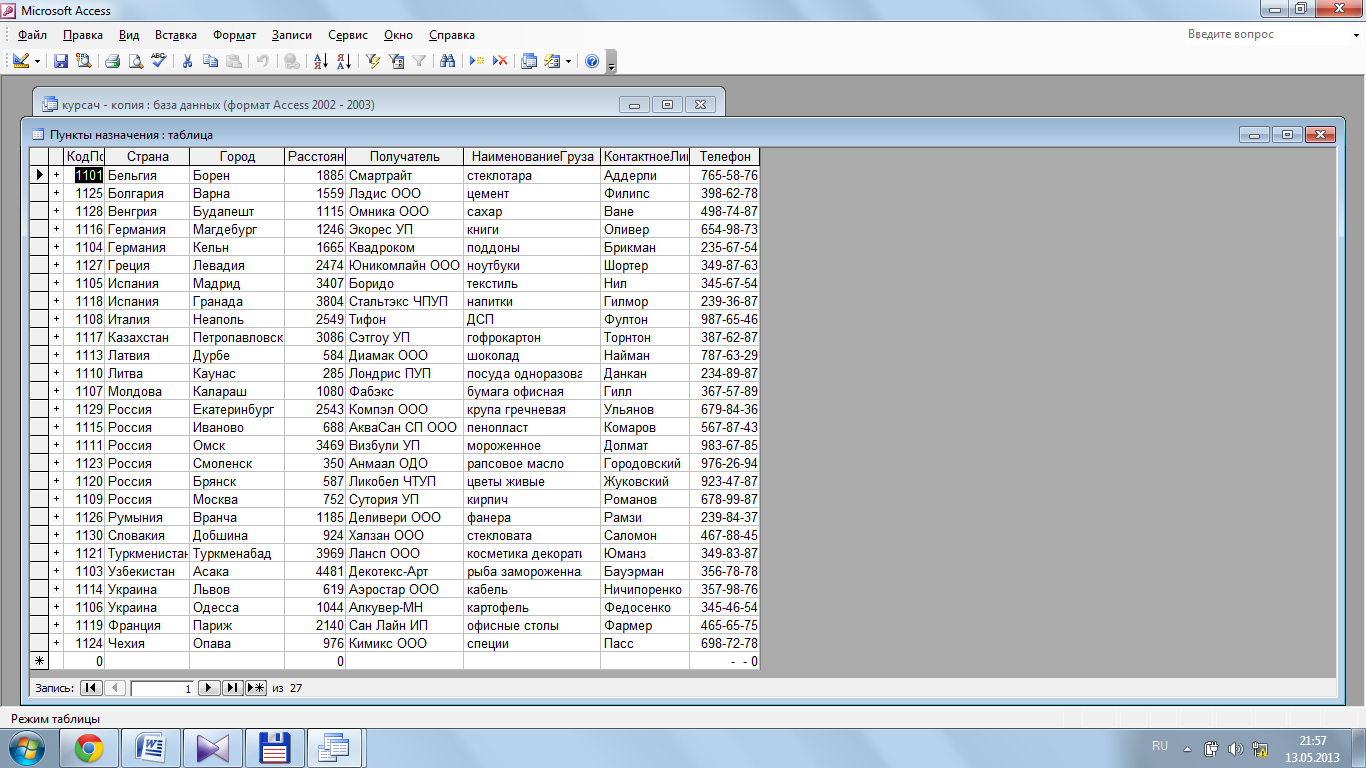Go to last record navigation button
This screenshot has width=1366, height=768.
pyautogui.click(x=232, y=688)
